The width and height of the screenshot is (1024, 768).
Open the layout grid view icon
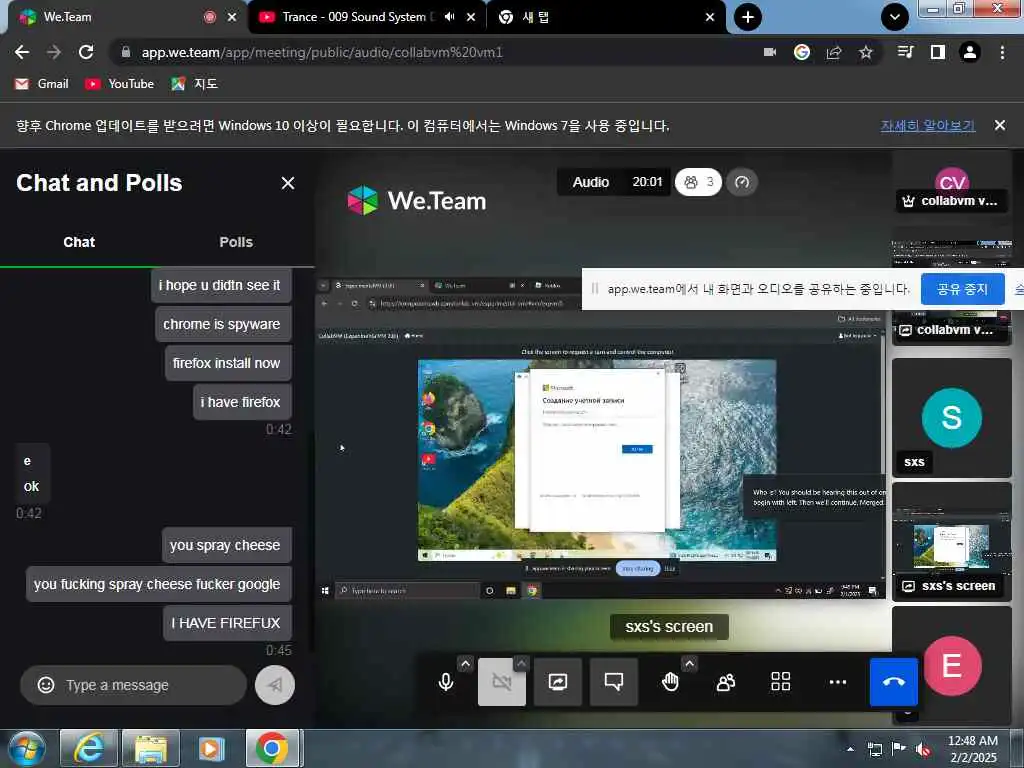click(x=780, y=682)
